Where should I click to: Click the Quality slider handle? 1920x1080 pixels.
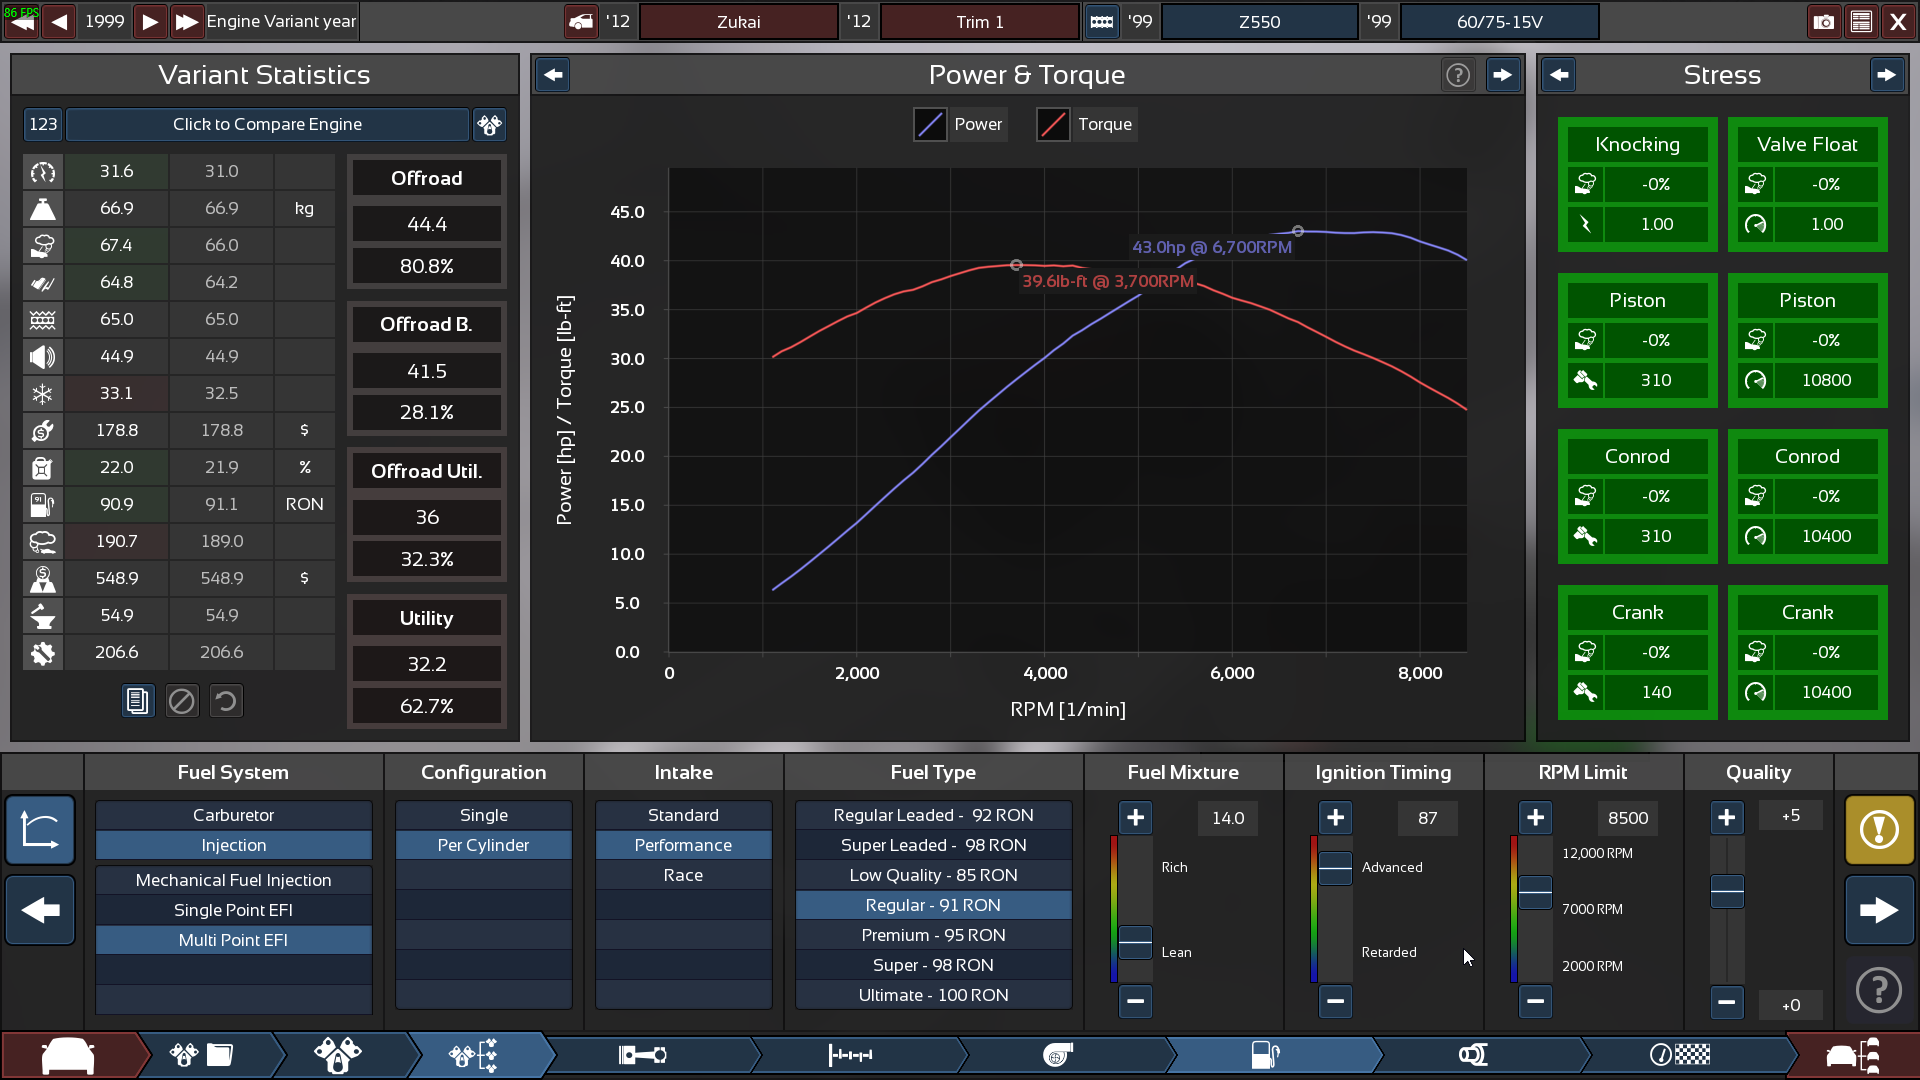coord(1727,891)
